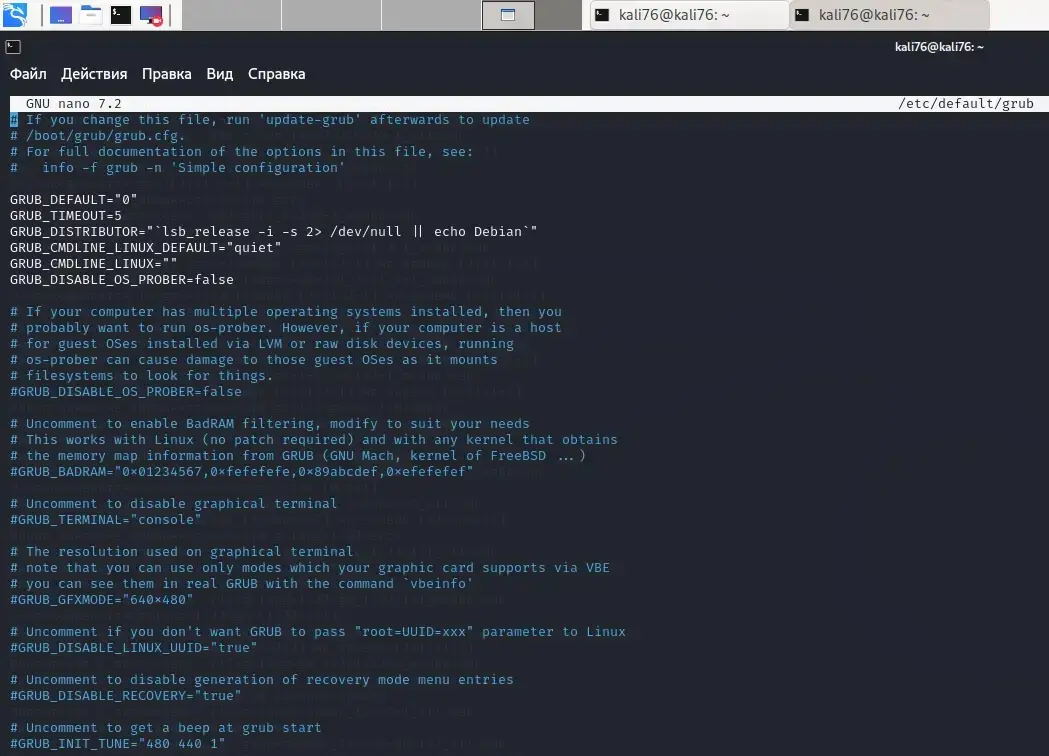Click the GRUB_CMDLINE_LINUX="" line
This screenshot has height=756, width=1049.
click(x=94, y=264)
